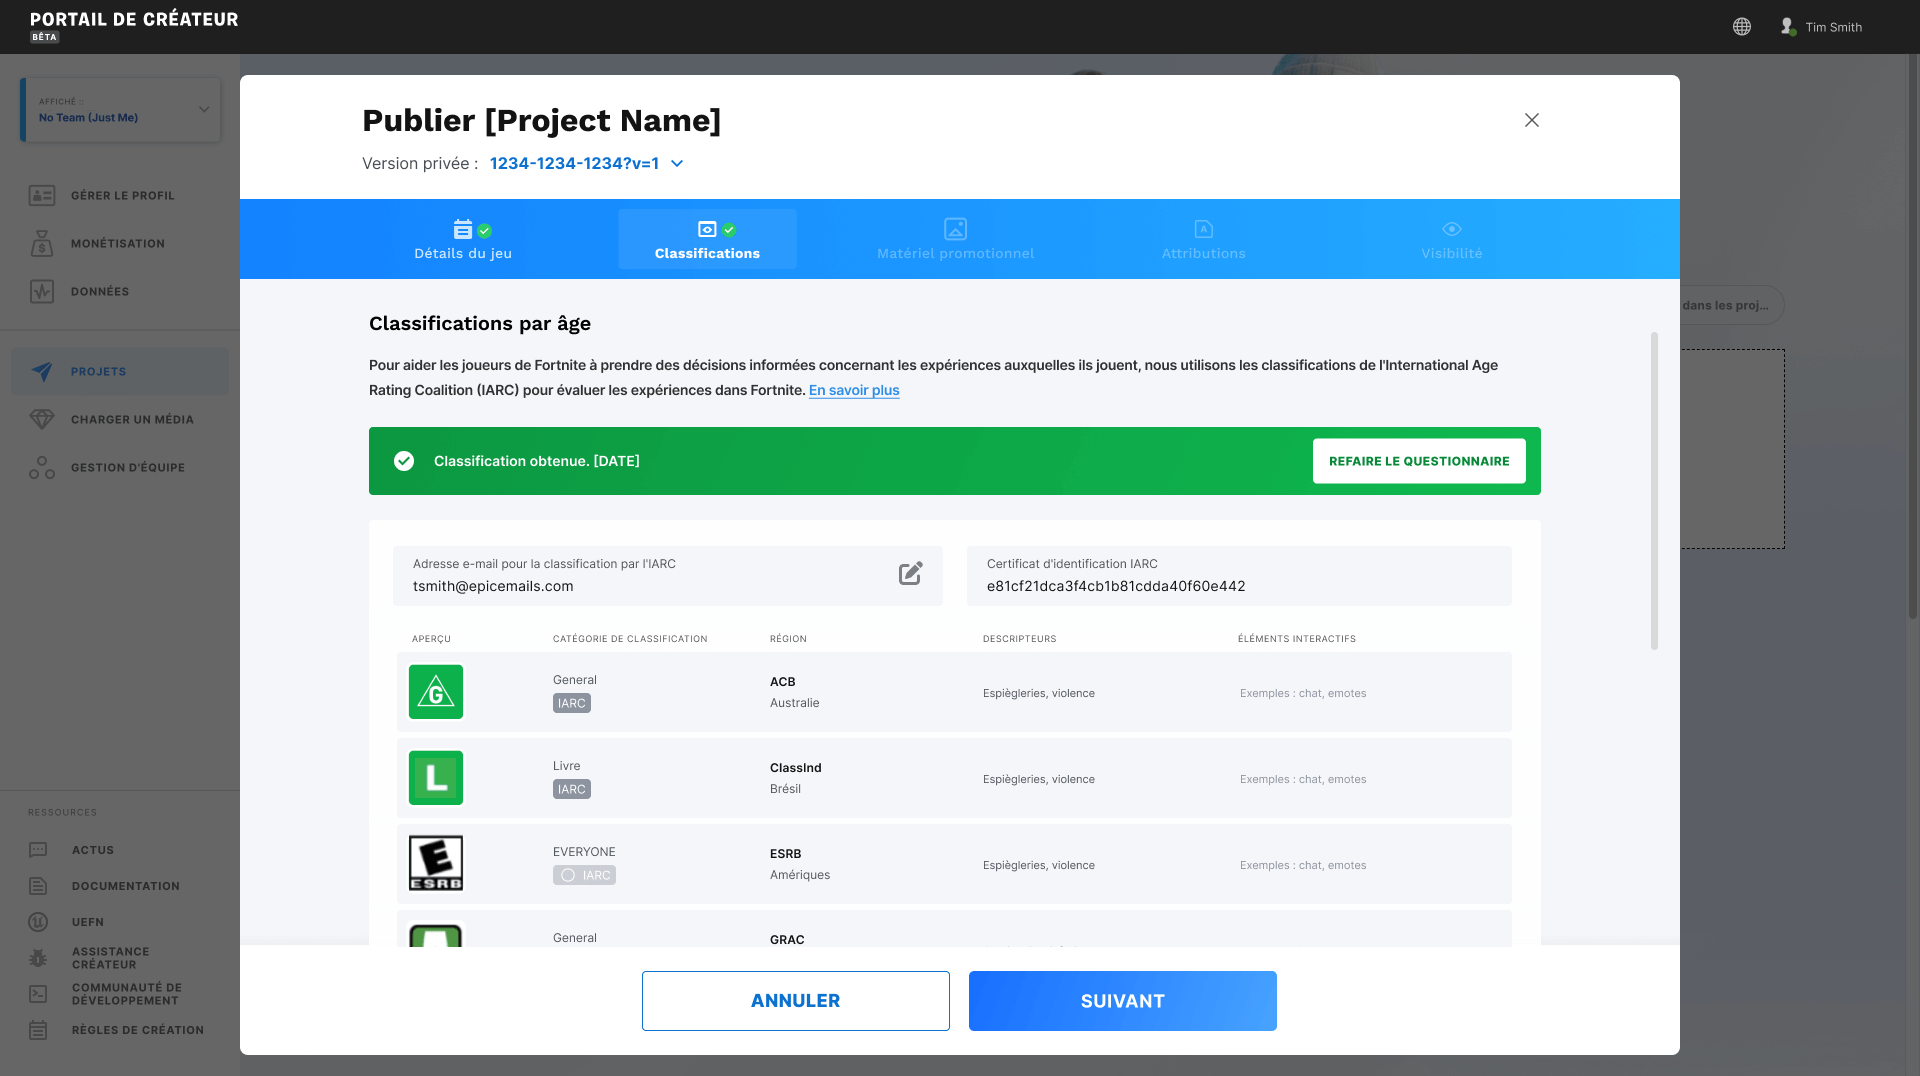Open Données in sidebar
Viewport: 1920px width, 1076px height.
[x=120, y=291]
